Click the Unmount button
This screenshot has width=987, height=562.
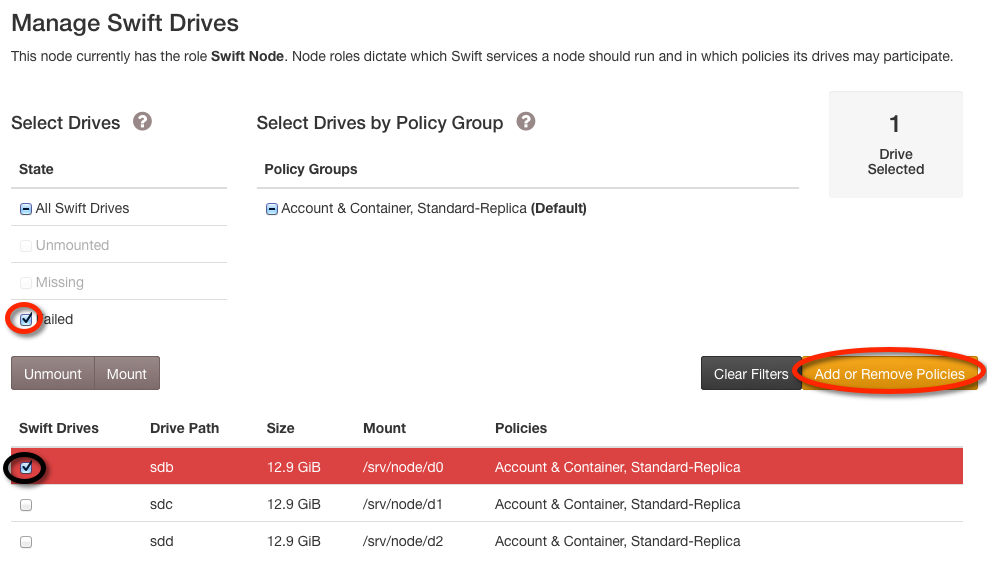click(53, 373)
